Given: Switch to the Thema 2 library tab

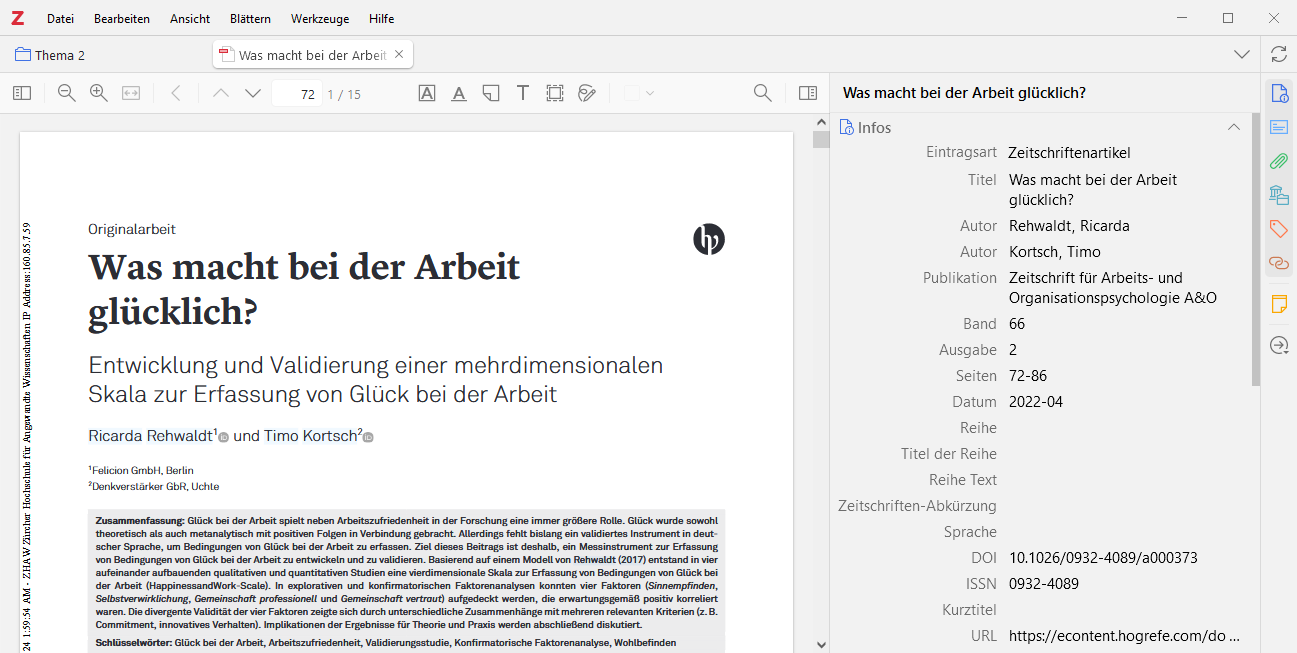Looking at the screenshot, I should (50, 55).
